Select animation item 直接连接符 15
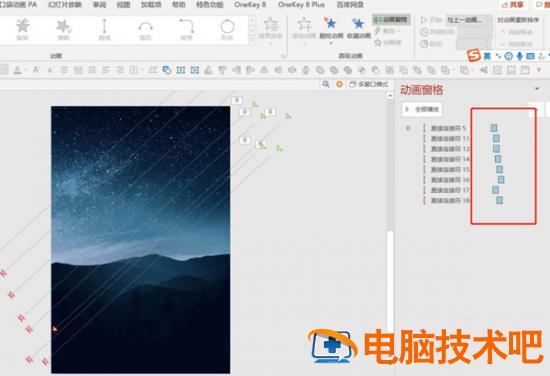The image size is (550, 376). 450,170
